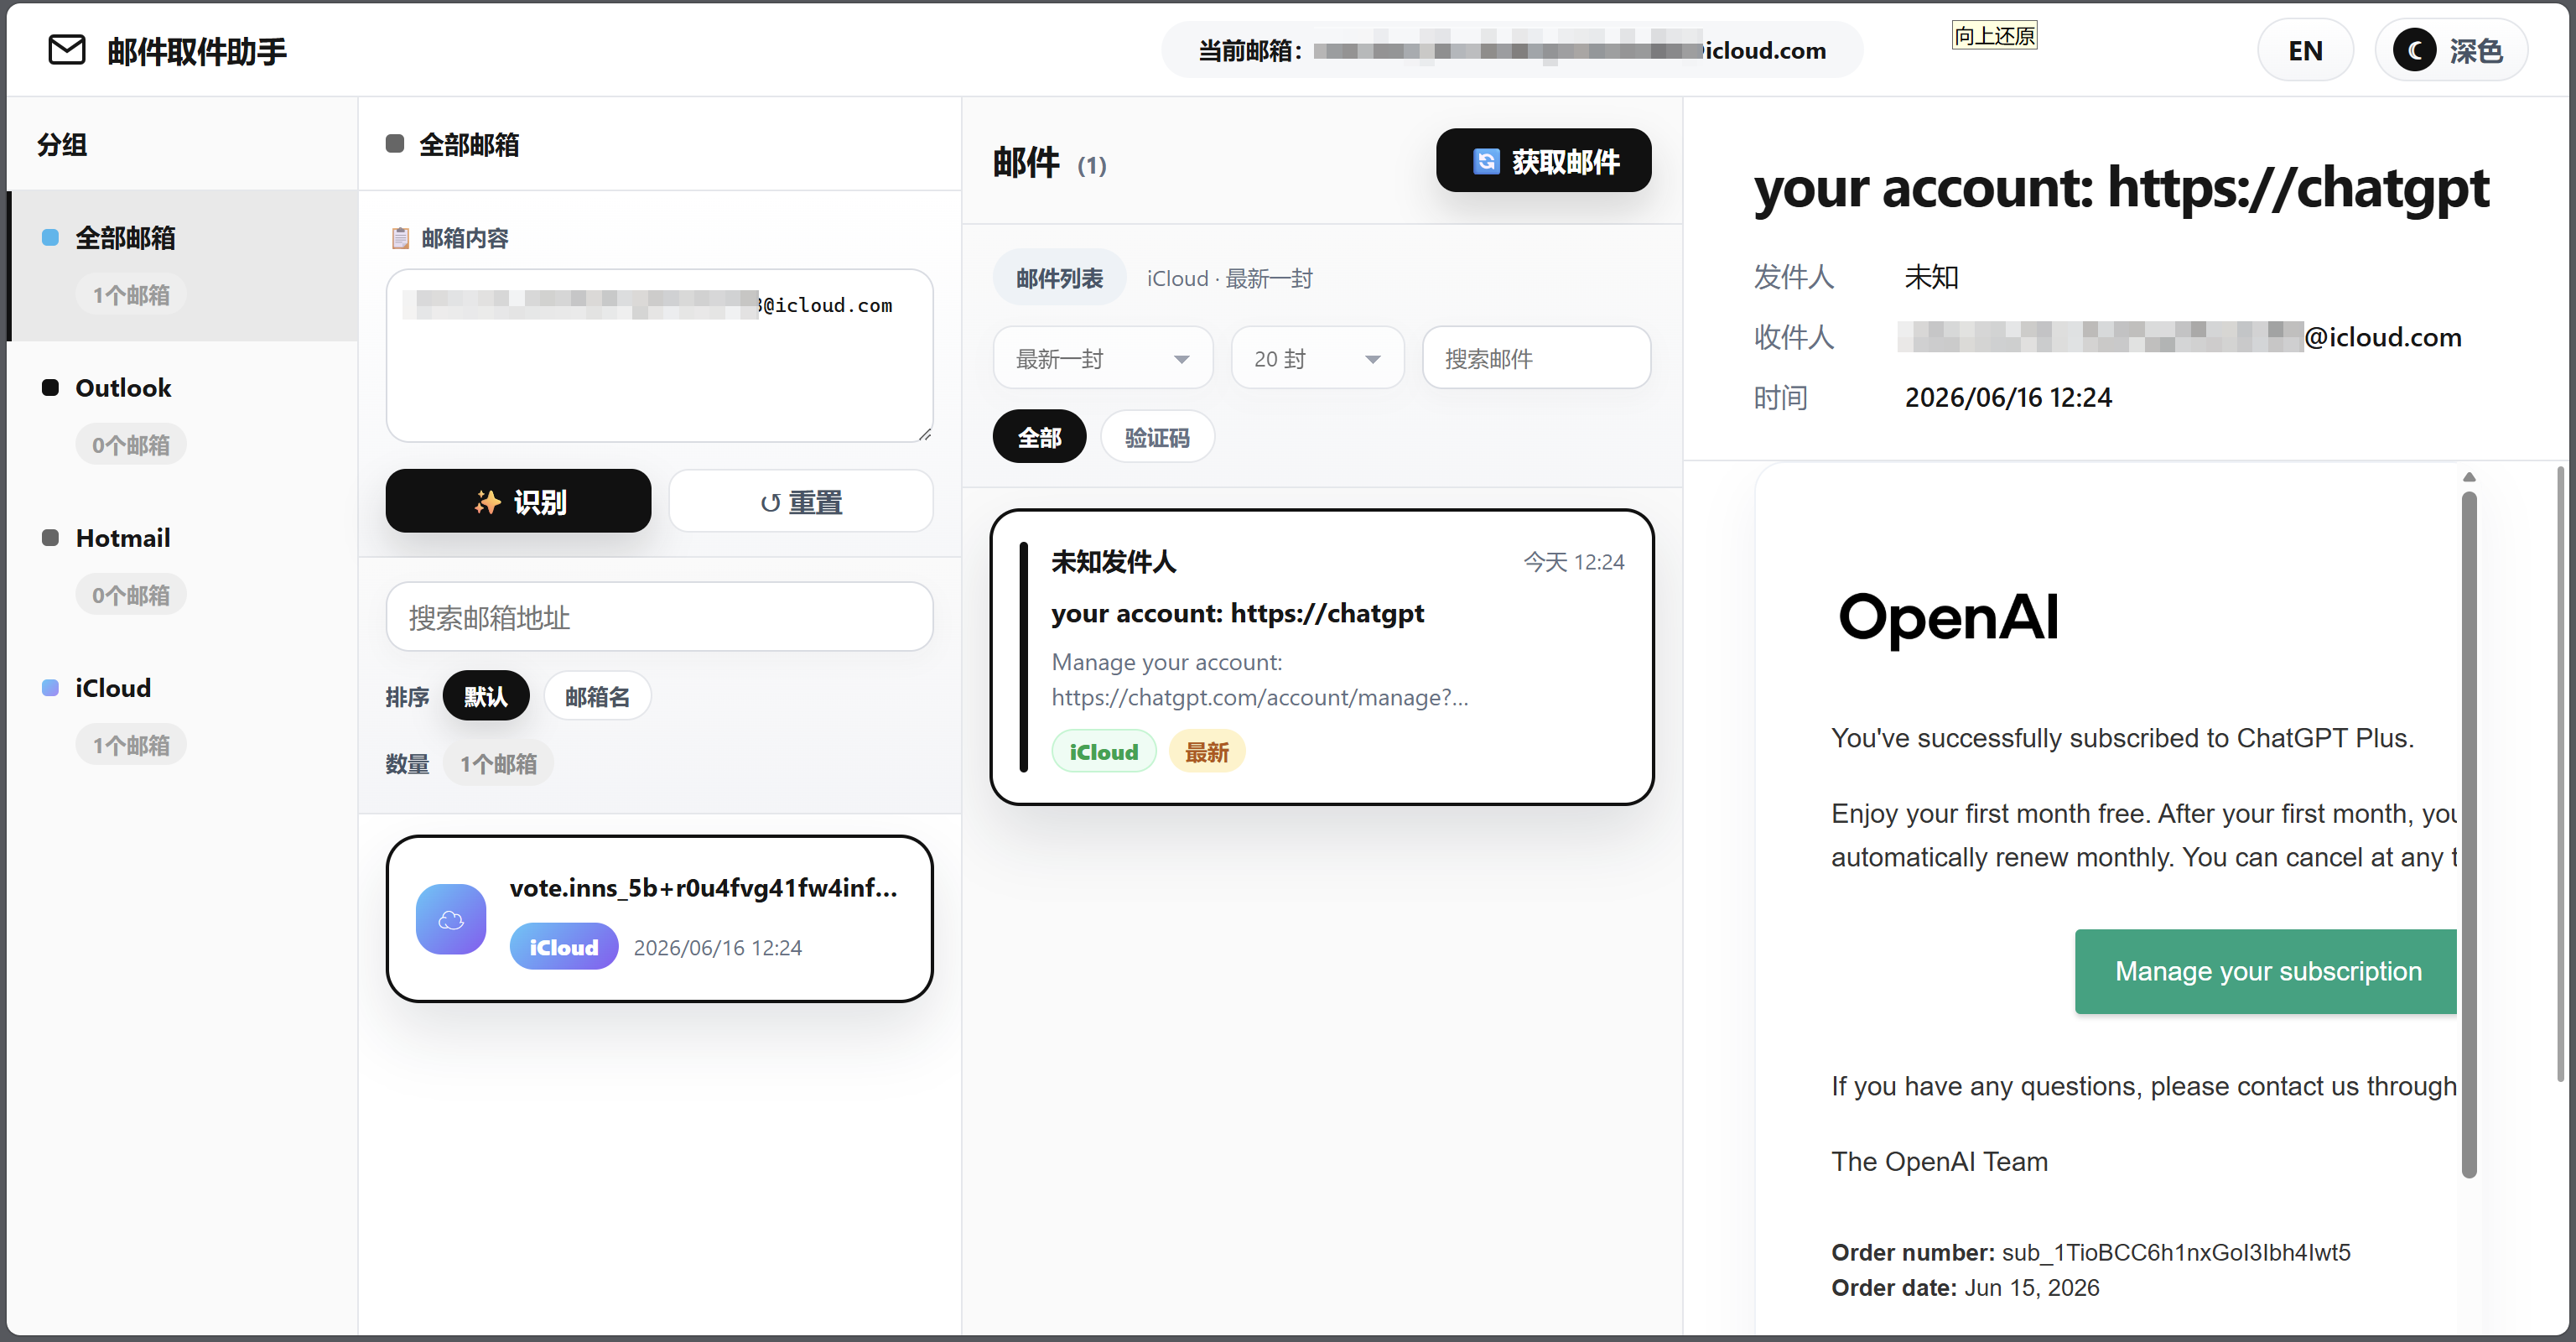Click the 数量 1个邮箱 count badge
2576x1342 pixels.
pos(498,763)
